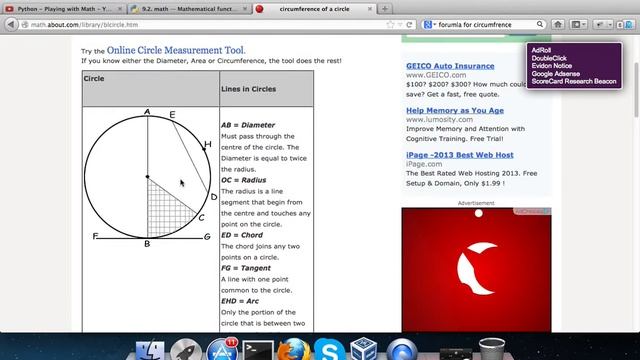Click the 'AB = Diameter' heading
Viewport: 640px width, 360px height.
(x=248, y=125)
